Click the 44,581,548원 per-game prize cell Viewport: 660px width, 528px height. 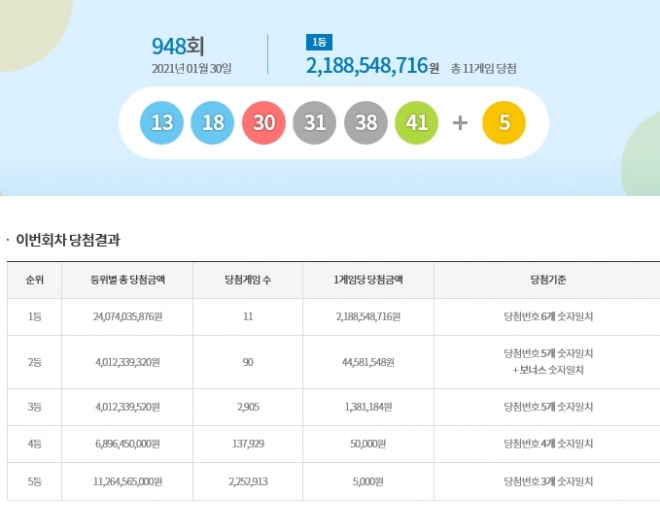(x=368, y=361)
